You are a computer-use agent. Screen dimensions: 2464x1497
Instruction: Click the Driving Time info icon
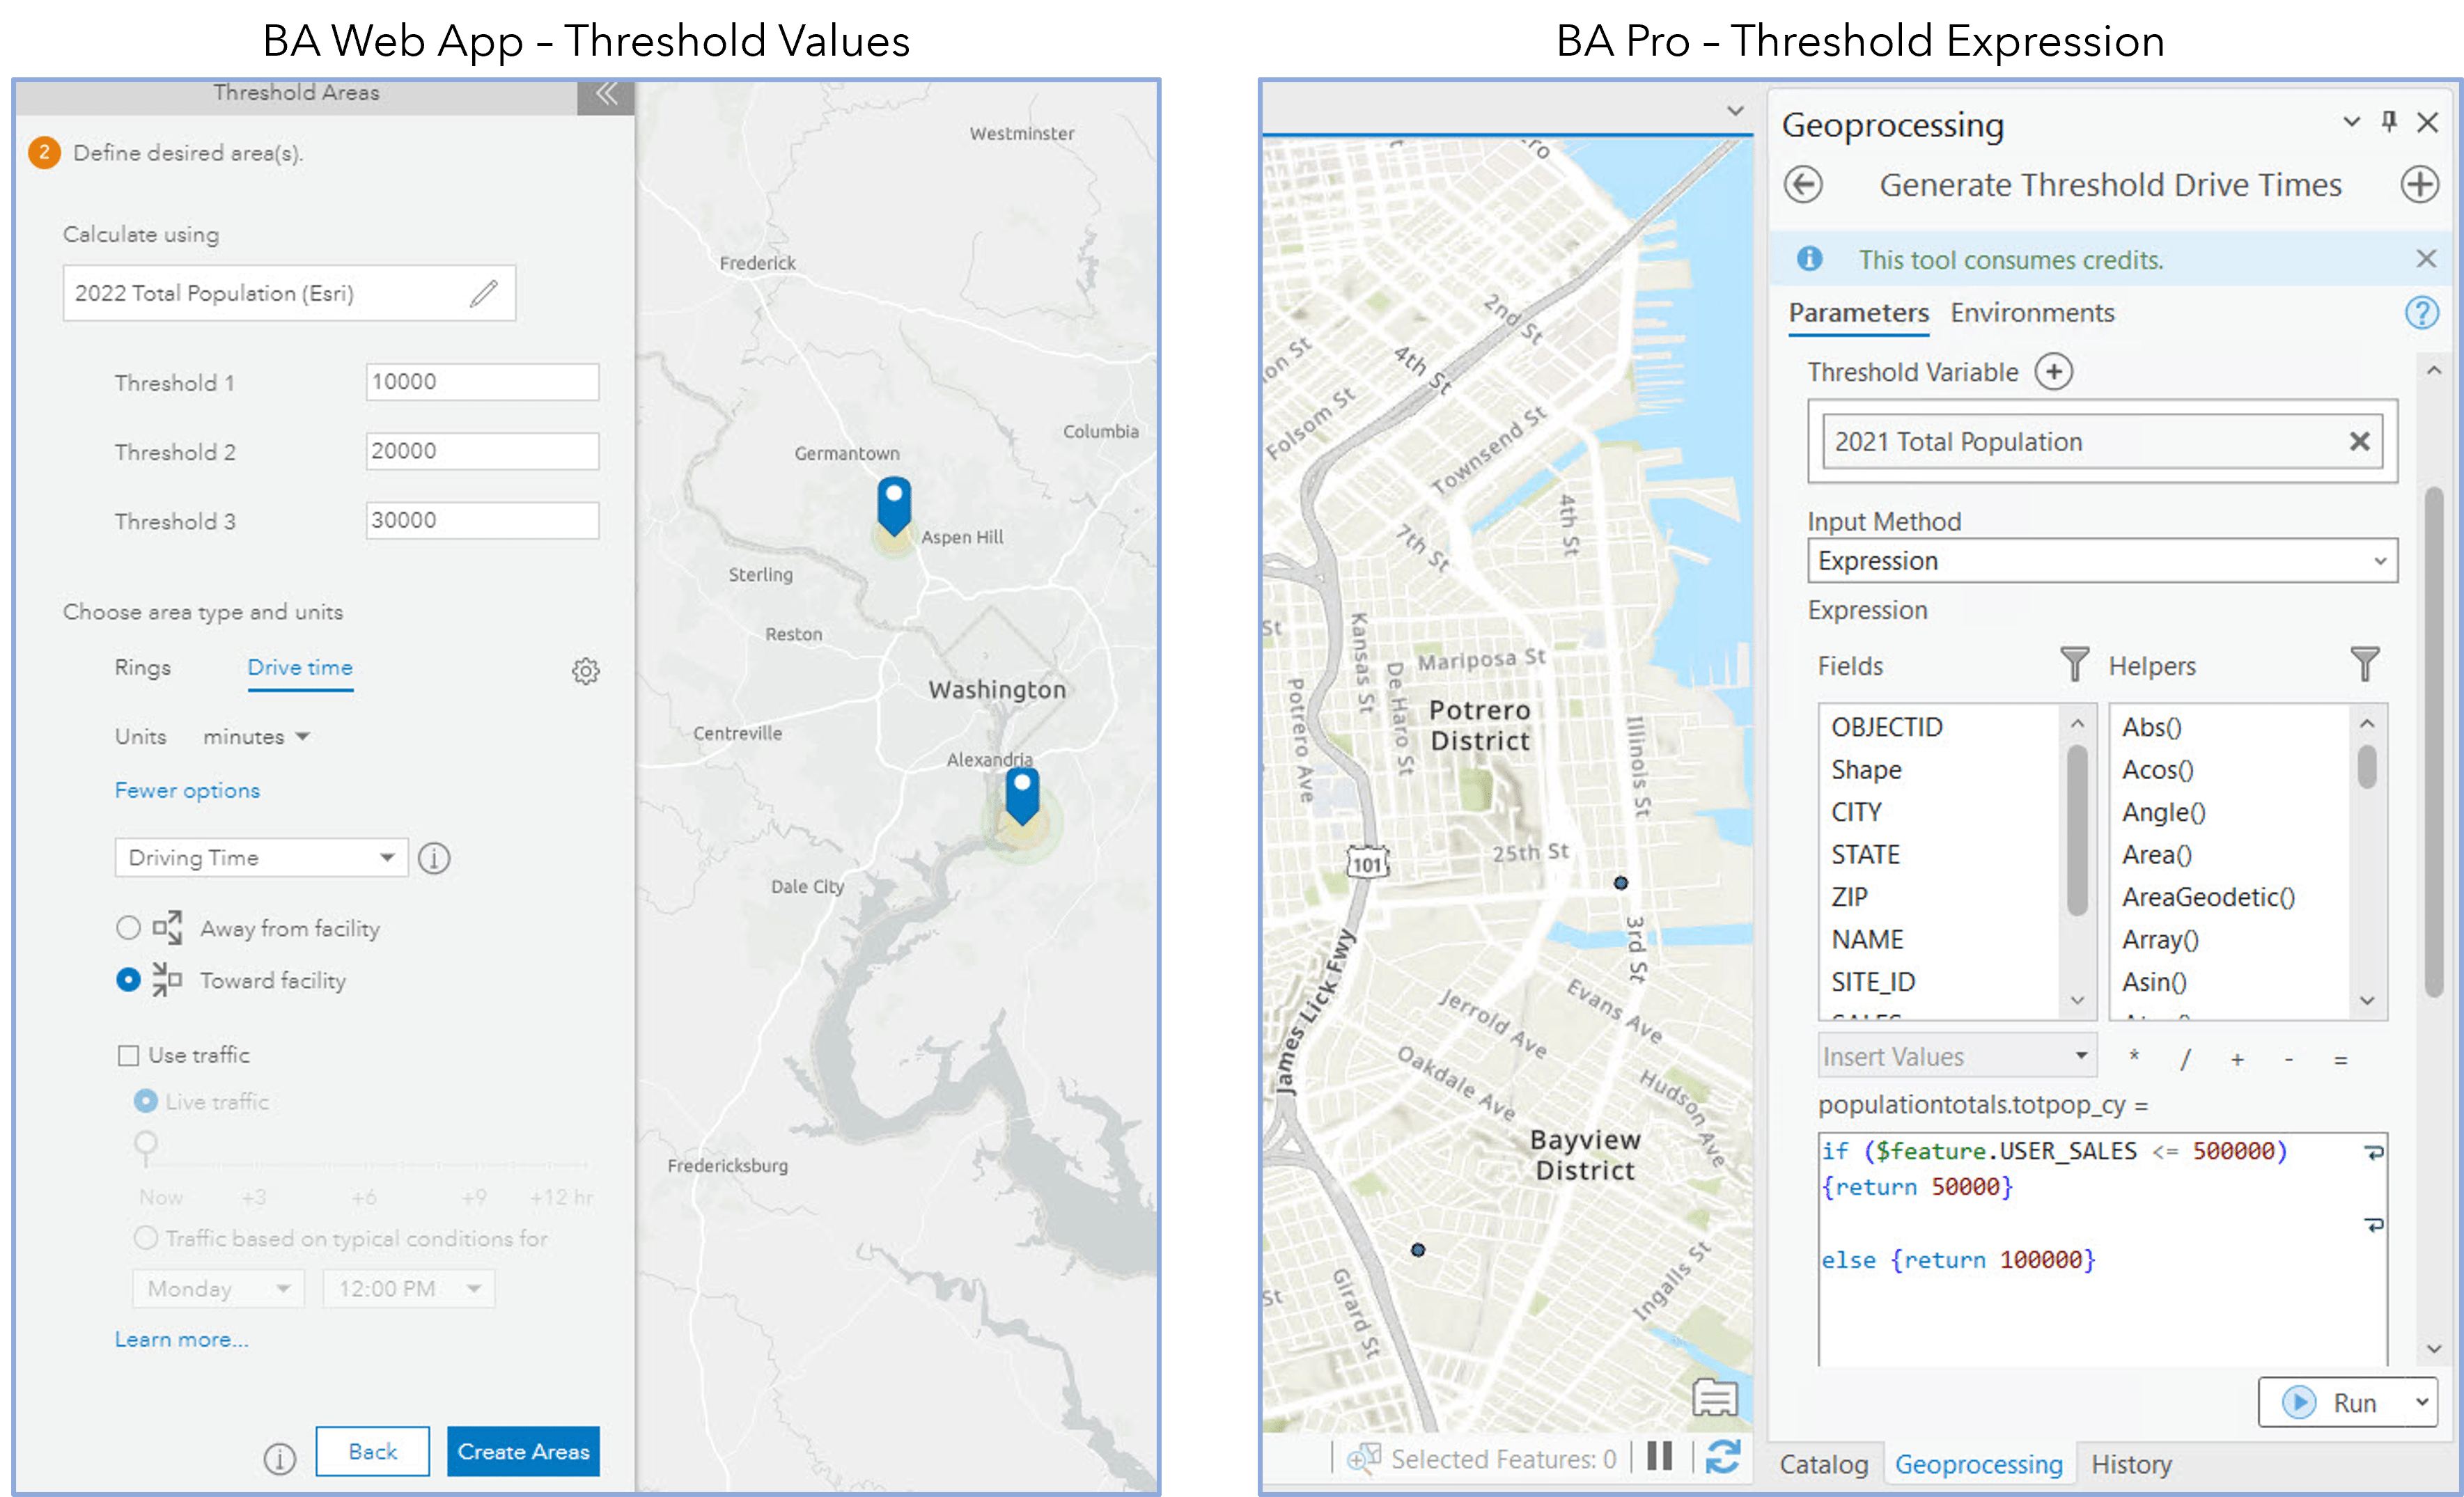[x=434, y=858]
